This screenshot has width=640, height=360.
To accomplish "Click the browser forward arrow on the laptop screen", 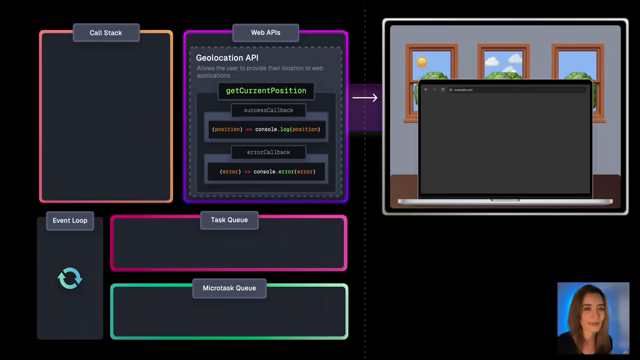I will (x=434, y=89).
